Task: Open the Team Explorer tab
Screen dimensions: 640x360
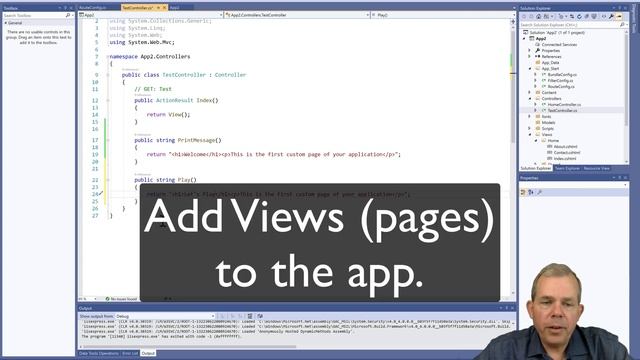Action: 567,168
